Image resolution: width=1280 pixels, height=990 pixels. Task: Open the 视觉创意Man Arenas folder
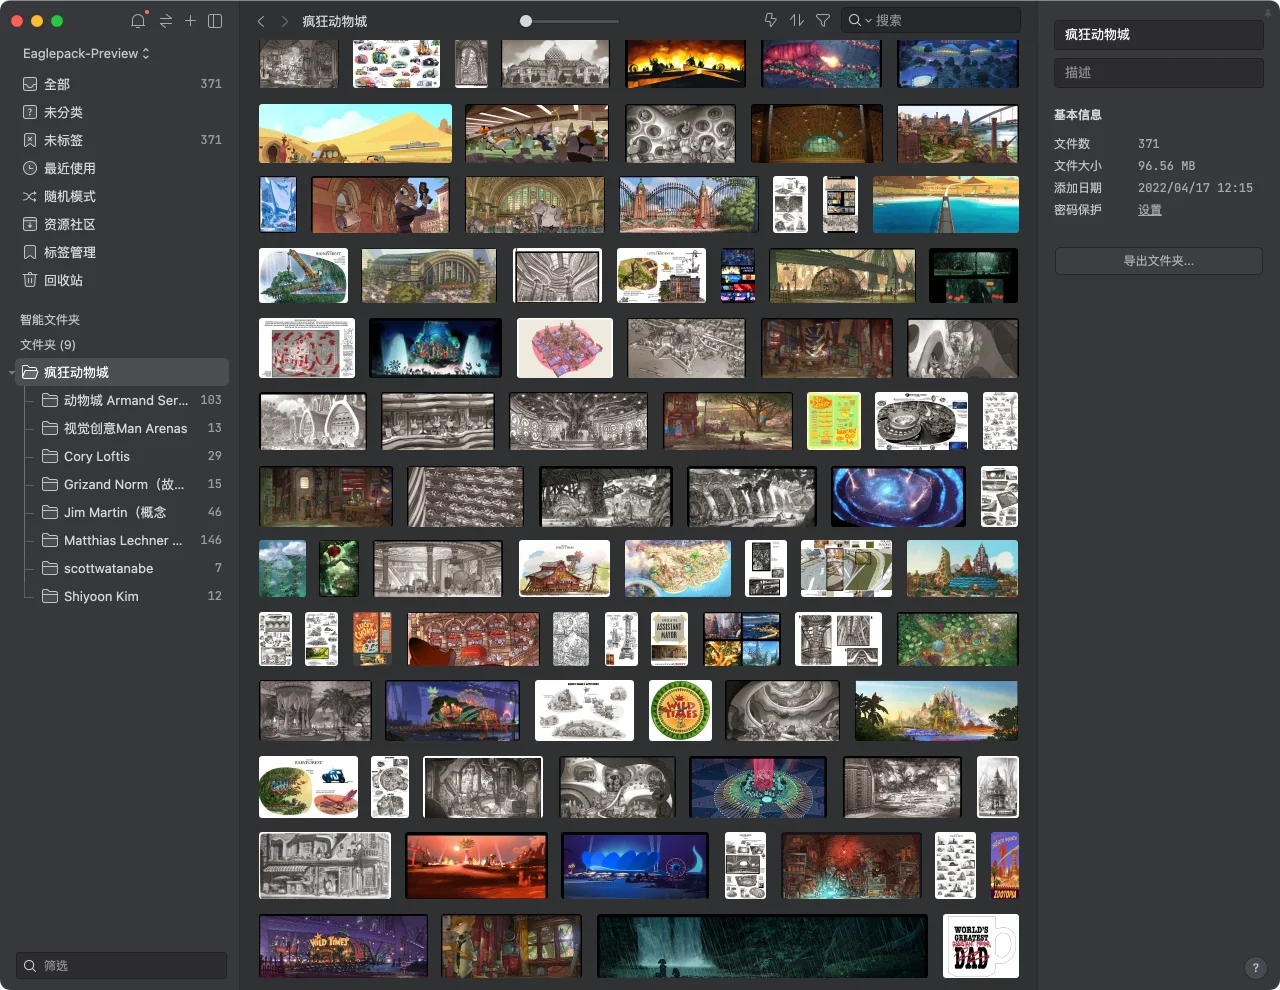(x=130, y=428)
